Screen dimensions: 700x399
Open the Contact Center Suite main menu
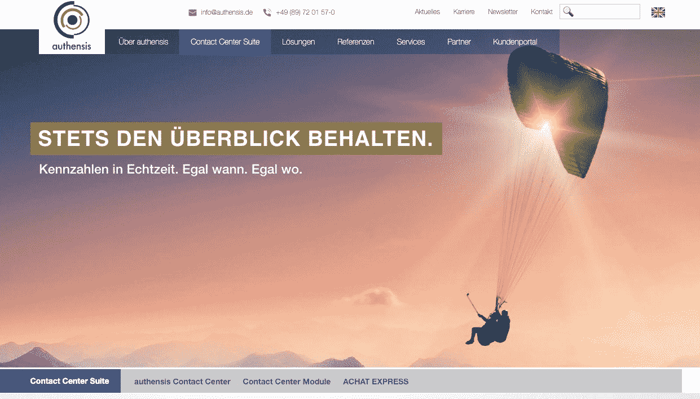[225, 42]
